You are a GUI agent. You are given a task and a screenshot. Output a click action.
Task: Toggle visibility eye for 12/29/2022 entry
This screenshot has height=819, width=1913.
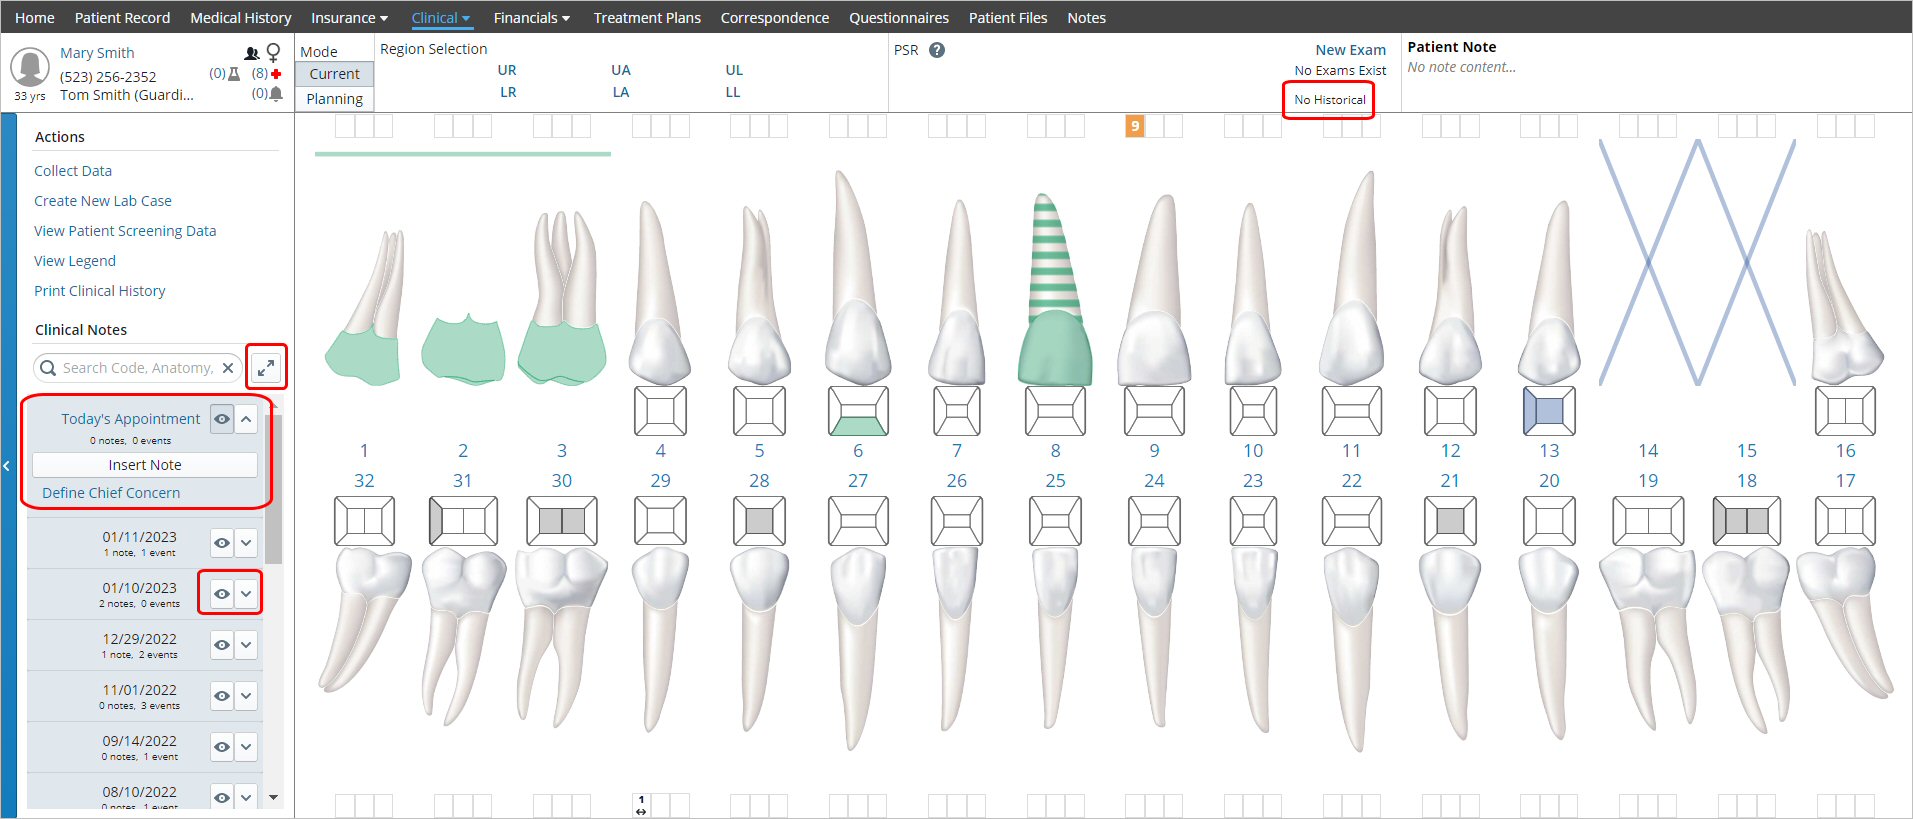(222, 645)
